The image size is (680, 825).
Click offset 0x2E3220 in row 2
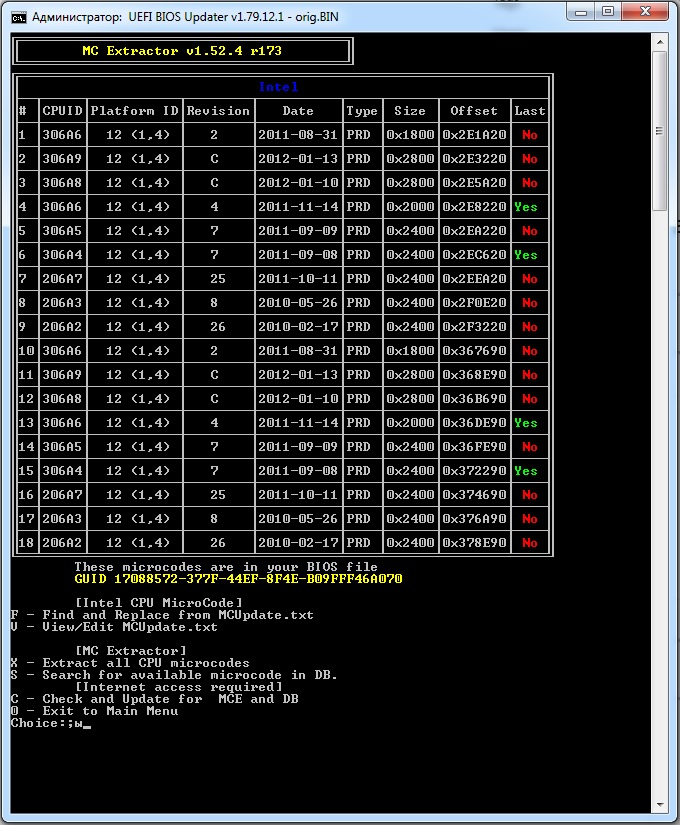click(474, 159)
